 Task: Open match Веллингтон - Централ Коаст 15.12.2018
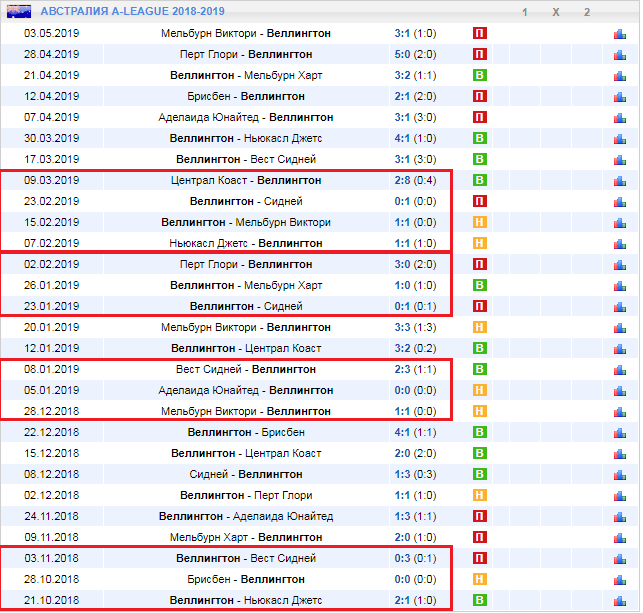tap(246, 453)
